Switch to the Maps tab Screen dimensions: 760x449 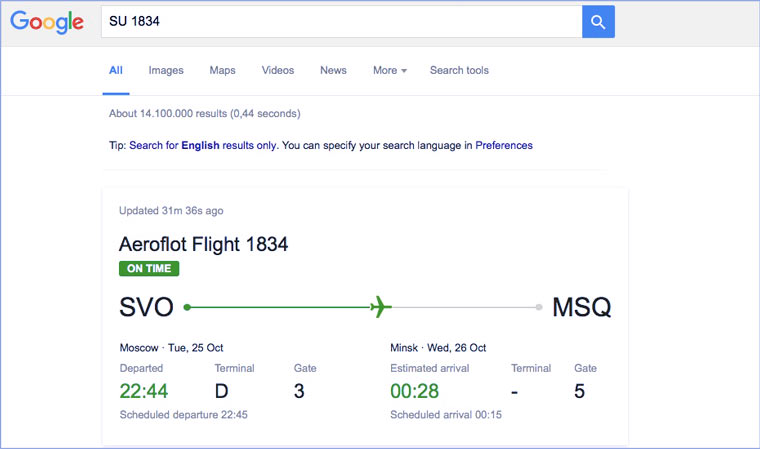[222, 70]
